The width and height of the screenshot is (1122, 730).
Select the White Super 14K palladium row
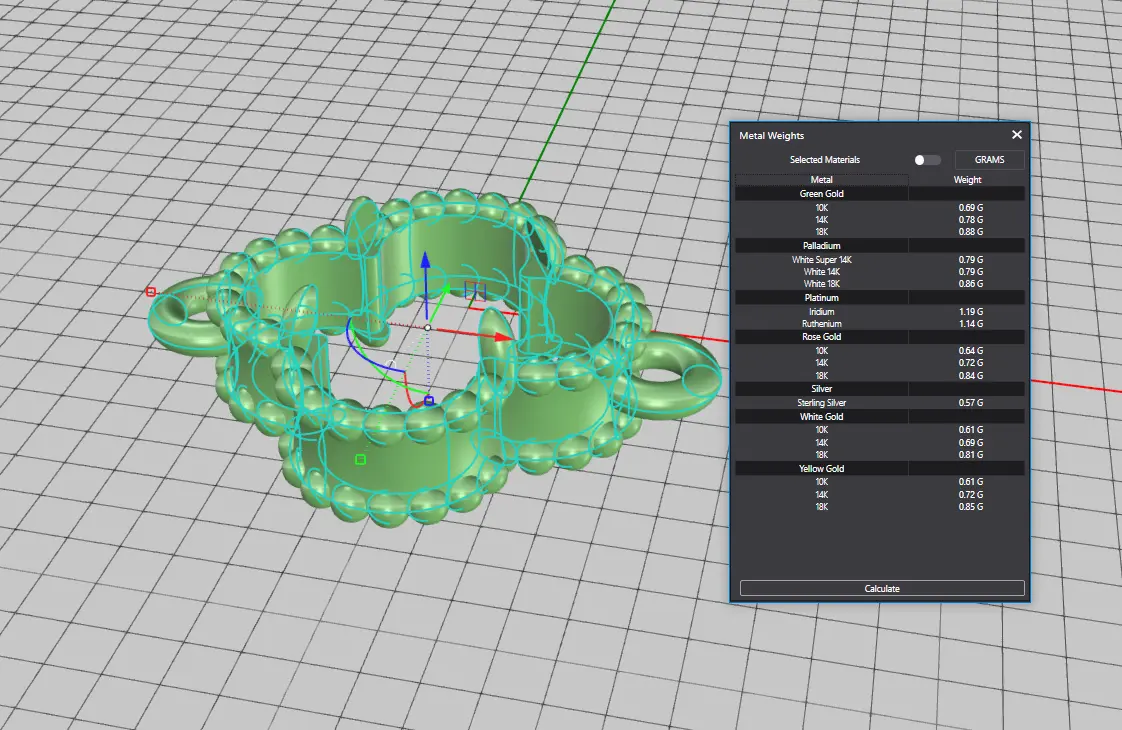[821, 260]
